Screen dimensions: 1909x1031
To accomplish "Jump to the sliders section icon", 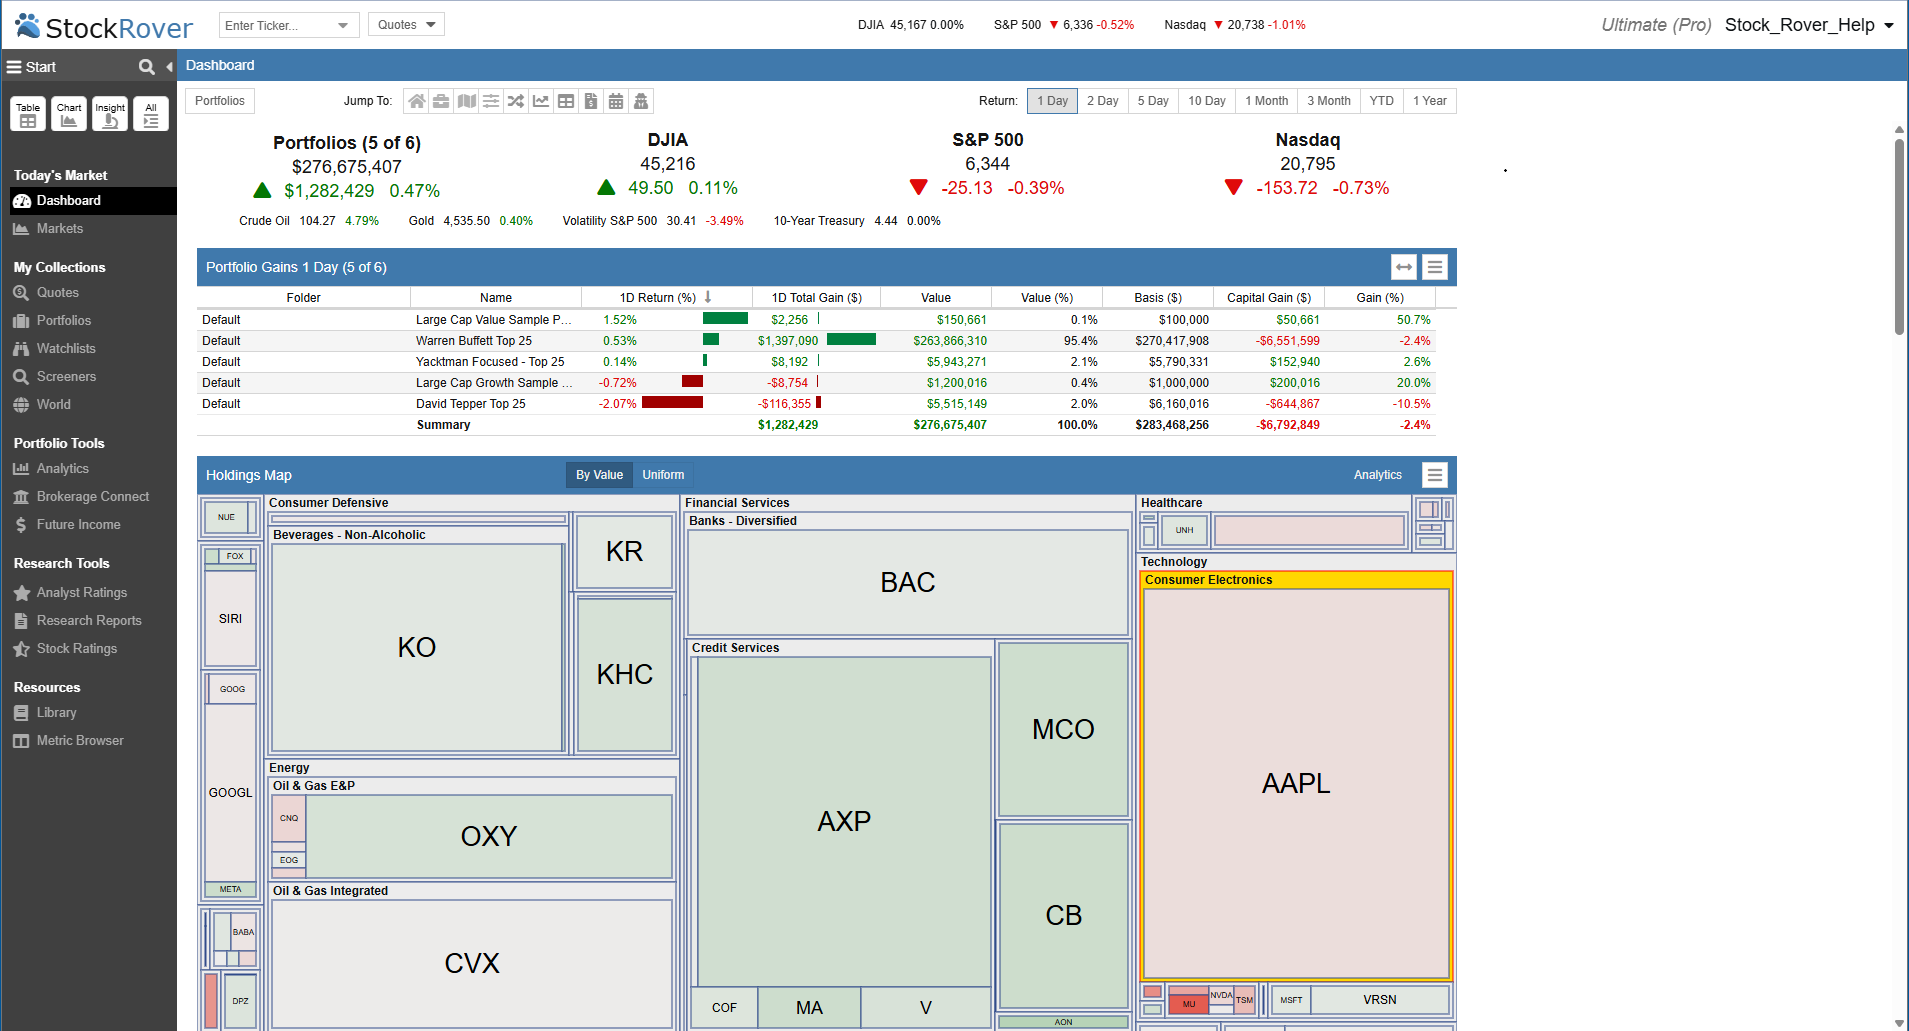I will pyautogui.click(x=491, y=101).
